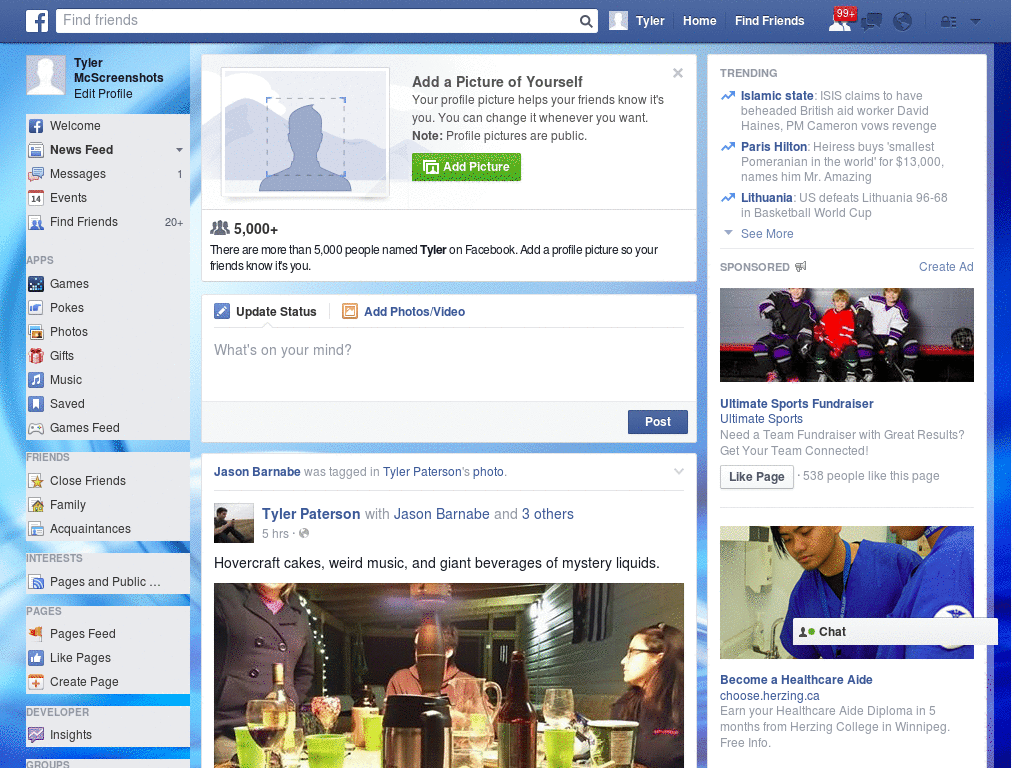Open the story options chevron for Jason Barnabe post
The height and width of the screenshot is (768, 1024).
(679, 471)
